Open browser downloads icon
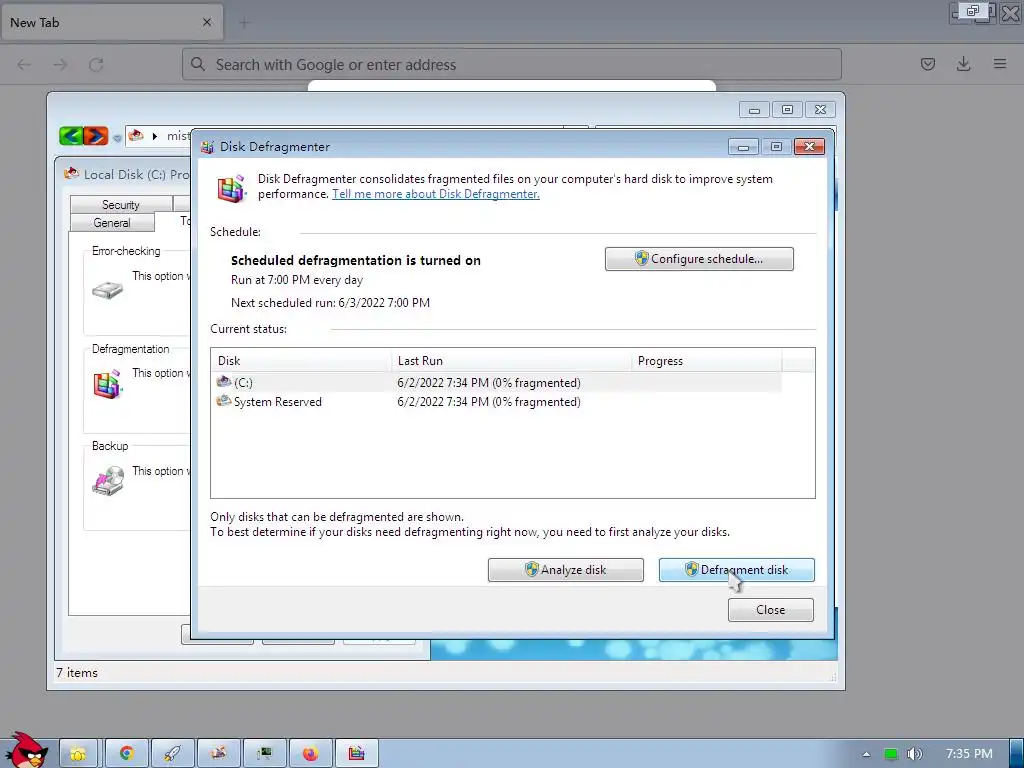This screenshot has height=768, width=1024. coord(963,64)
